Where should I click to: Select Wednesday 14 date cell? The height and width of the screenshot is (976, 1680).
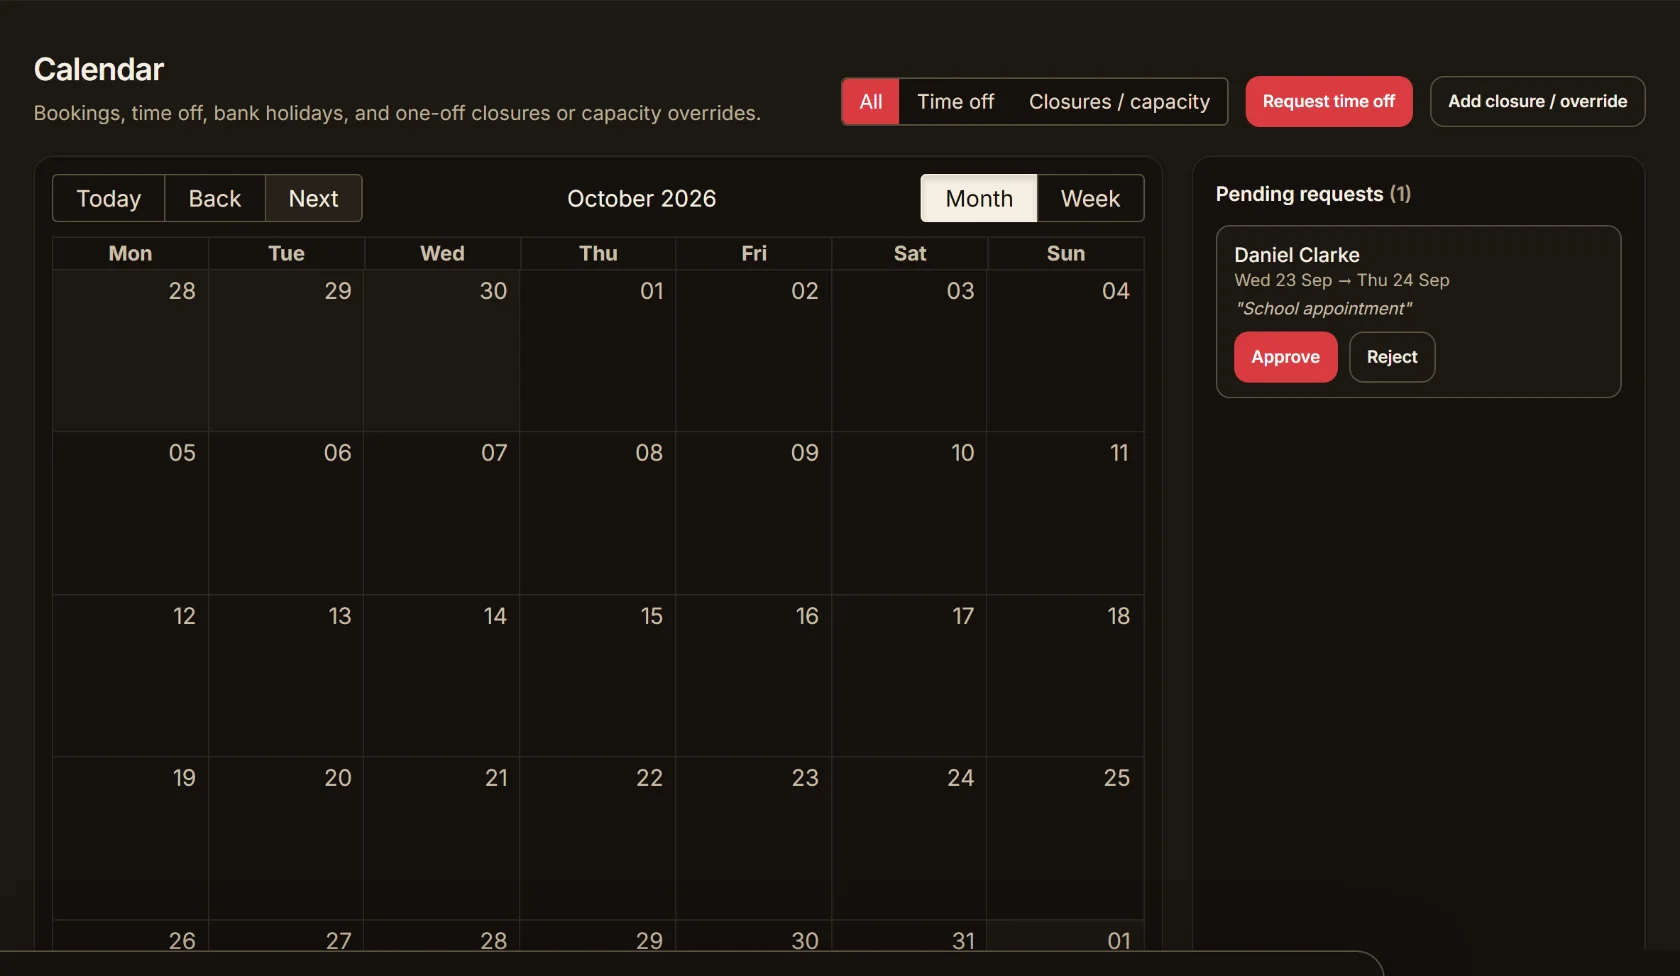(442, 676)
